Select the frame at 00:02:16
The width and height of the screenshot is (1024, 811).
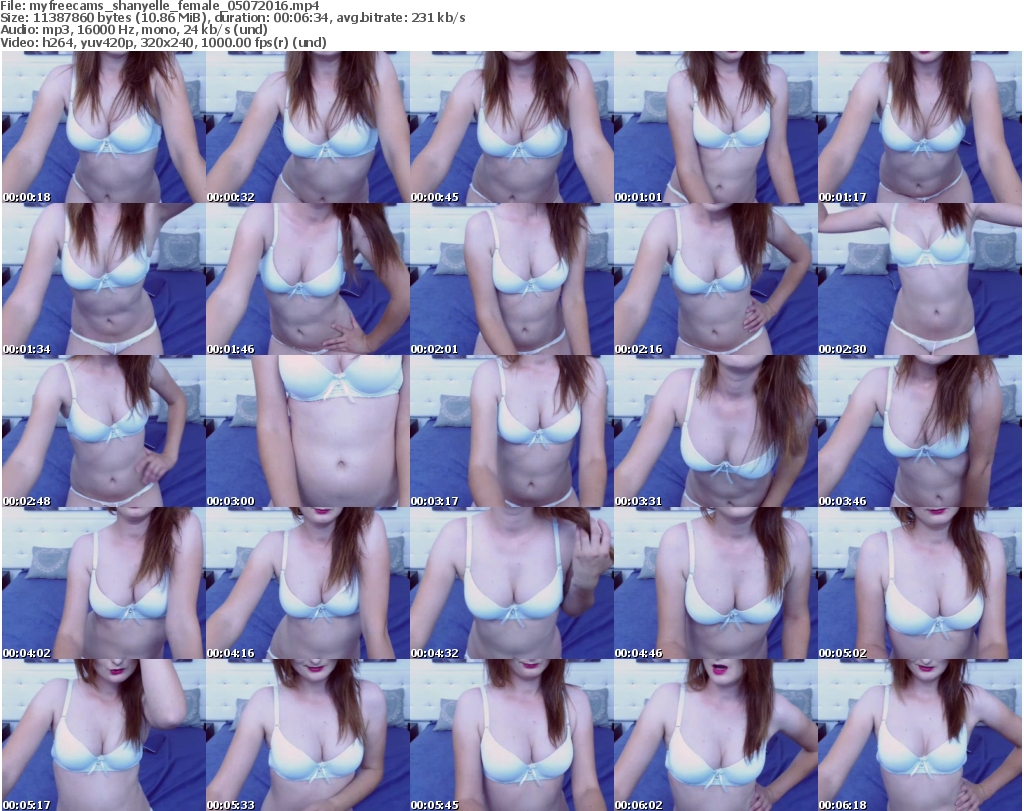tap(716, 279)
